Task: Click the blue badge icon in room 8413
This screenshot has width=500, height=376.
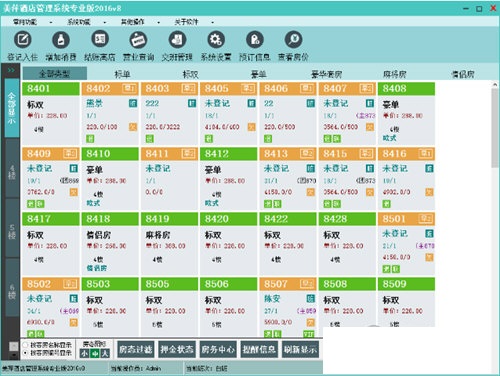Action: point(311,168)
